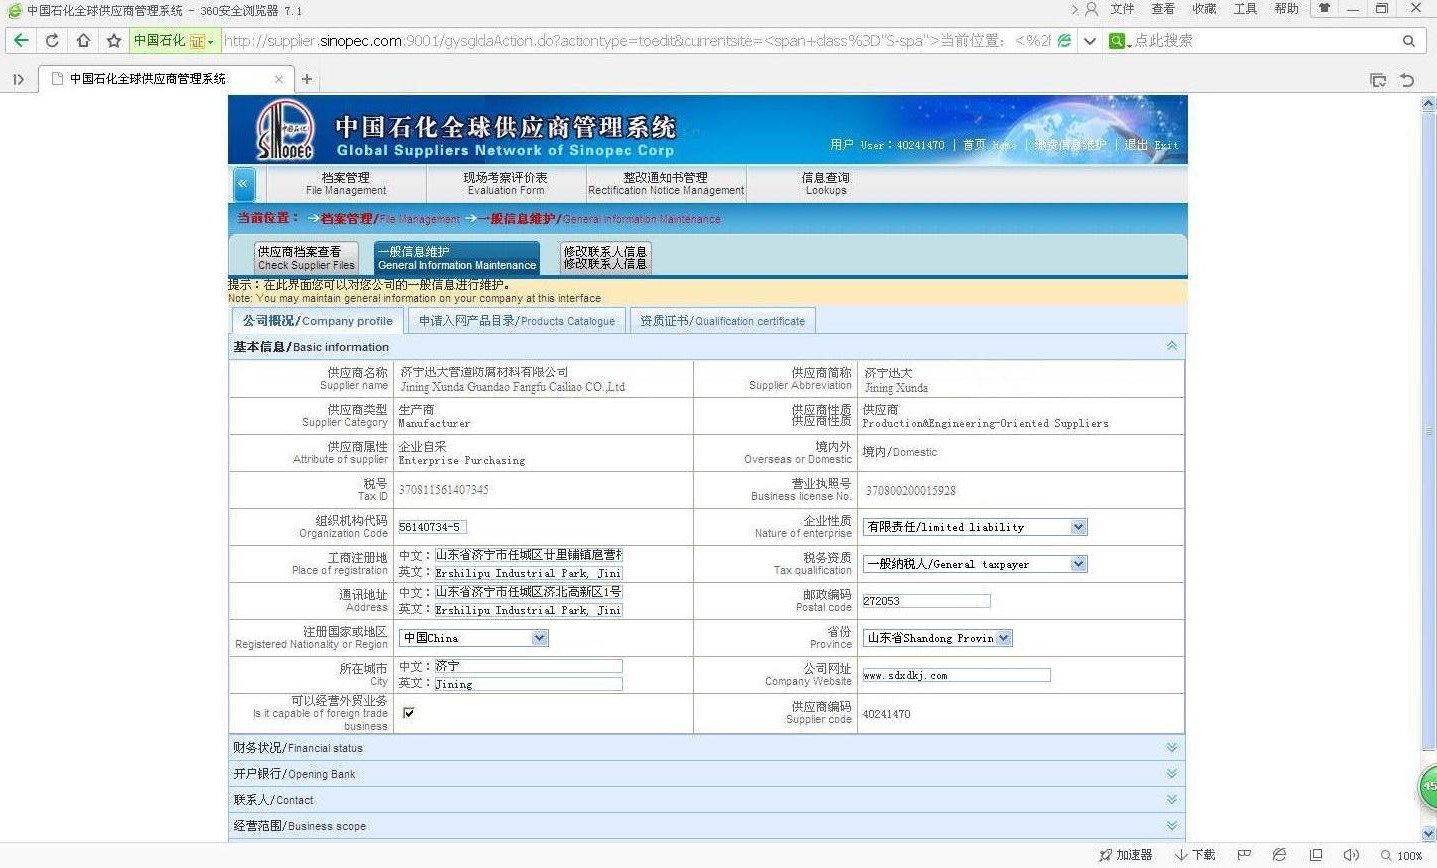Viewport: 1437px width, 868px height.
Task: Click the Organization Code input field
Action: (432, 527)
